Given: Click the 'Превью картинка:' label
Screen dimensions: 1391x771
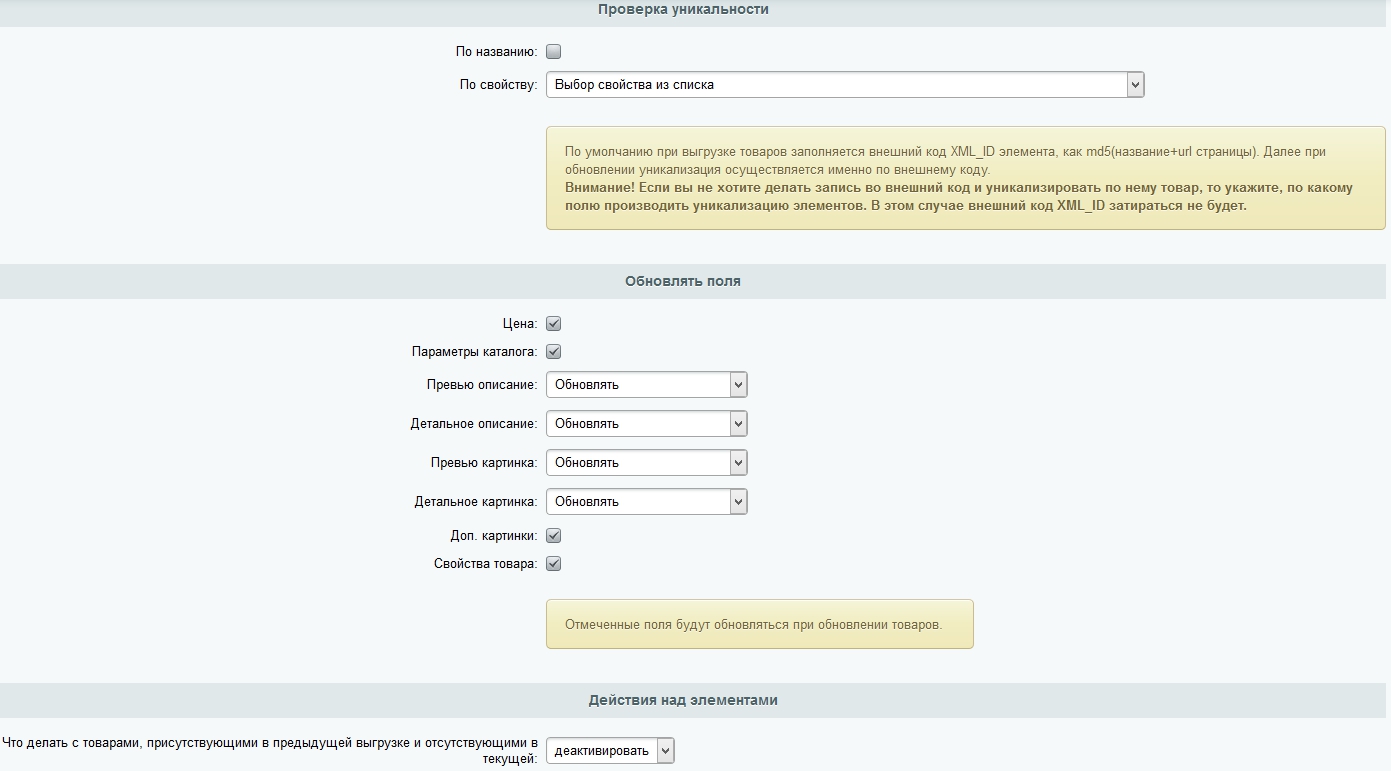Looking at the screenshot, I should pos(484,462).
